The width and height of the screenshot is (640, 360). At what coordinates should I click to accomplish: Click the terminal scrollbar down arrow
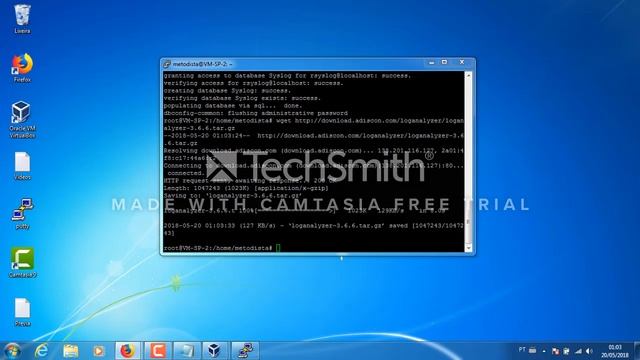[468, 248]
